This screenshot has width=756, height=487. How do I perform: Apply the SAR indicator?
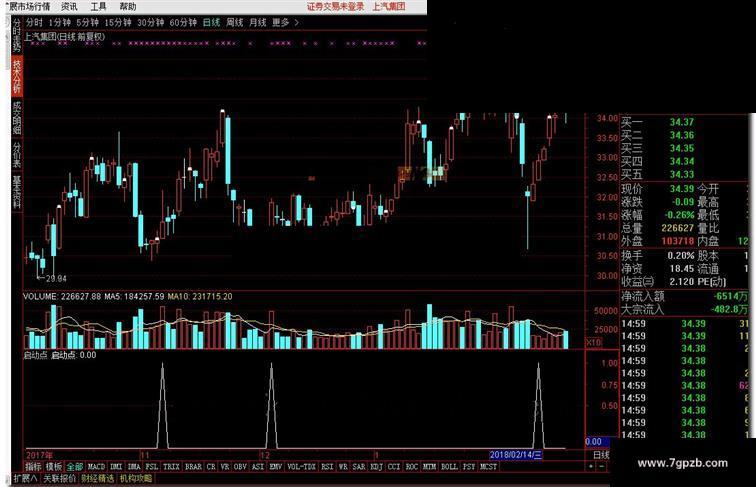(359, 467)
